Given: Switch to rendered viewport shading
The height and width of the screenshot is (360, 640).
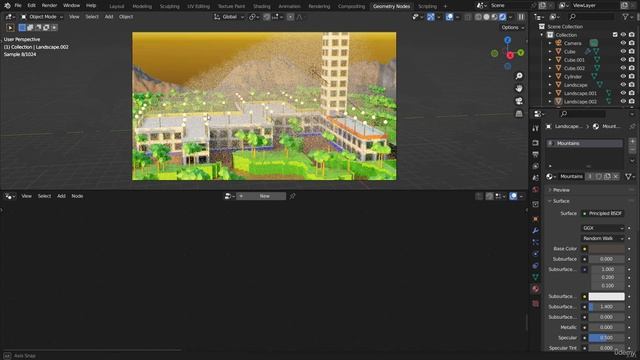Looking at the screenshot, I should click(x=503, y=17).
